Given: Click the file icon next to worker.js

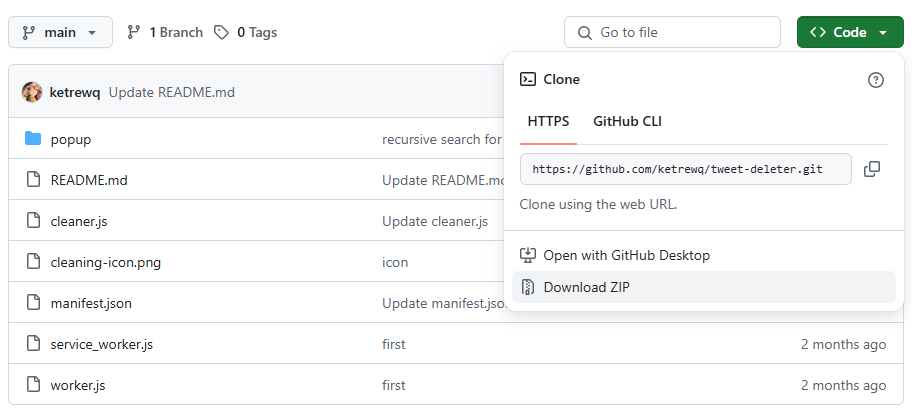Looking at the screenshot, I should click(34, 385).
